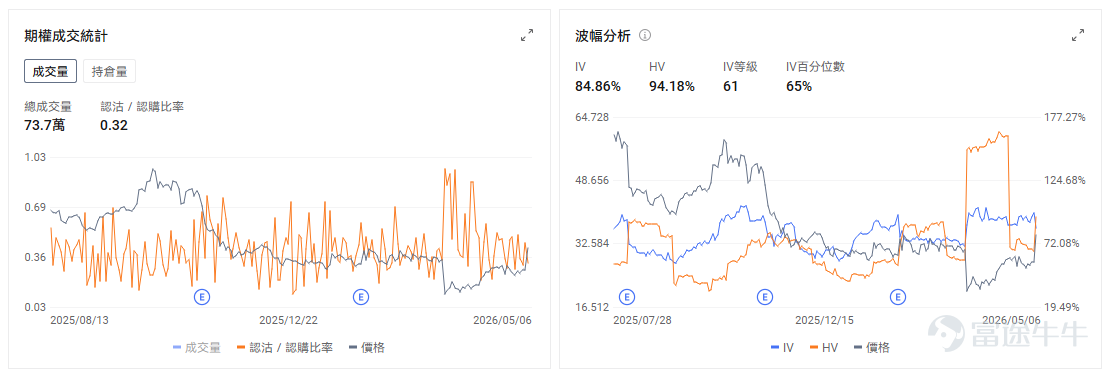Viewport: 1108px width, 370px height.
Task: Switch to the 持倉量 tab
Action: point(110,71)
